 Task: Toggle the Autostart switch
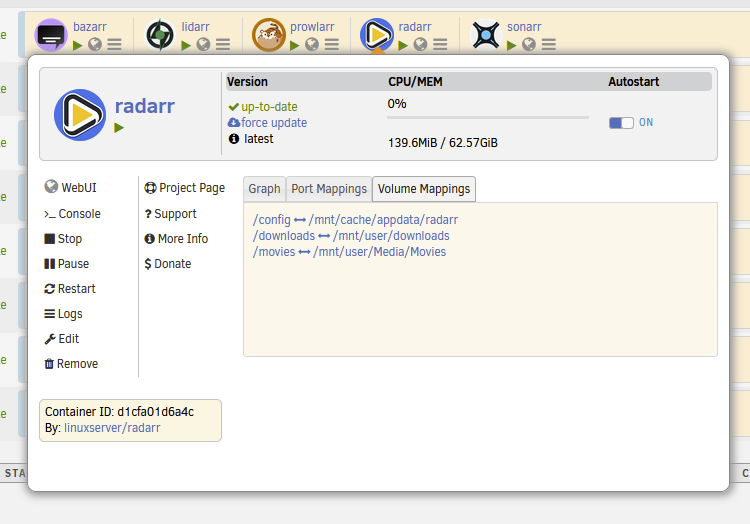click(x=621, y=123)
